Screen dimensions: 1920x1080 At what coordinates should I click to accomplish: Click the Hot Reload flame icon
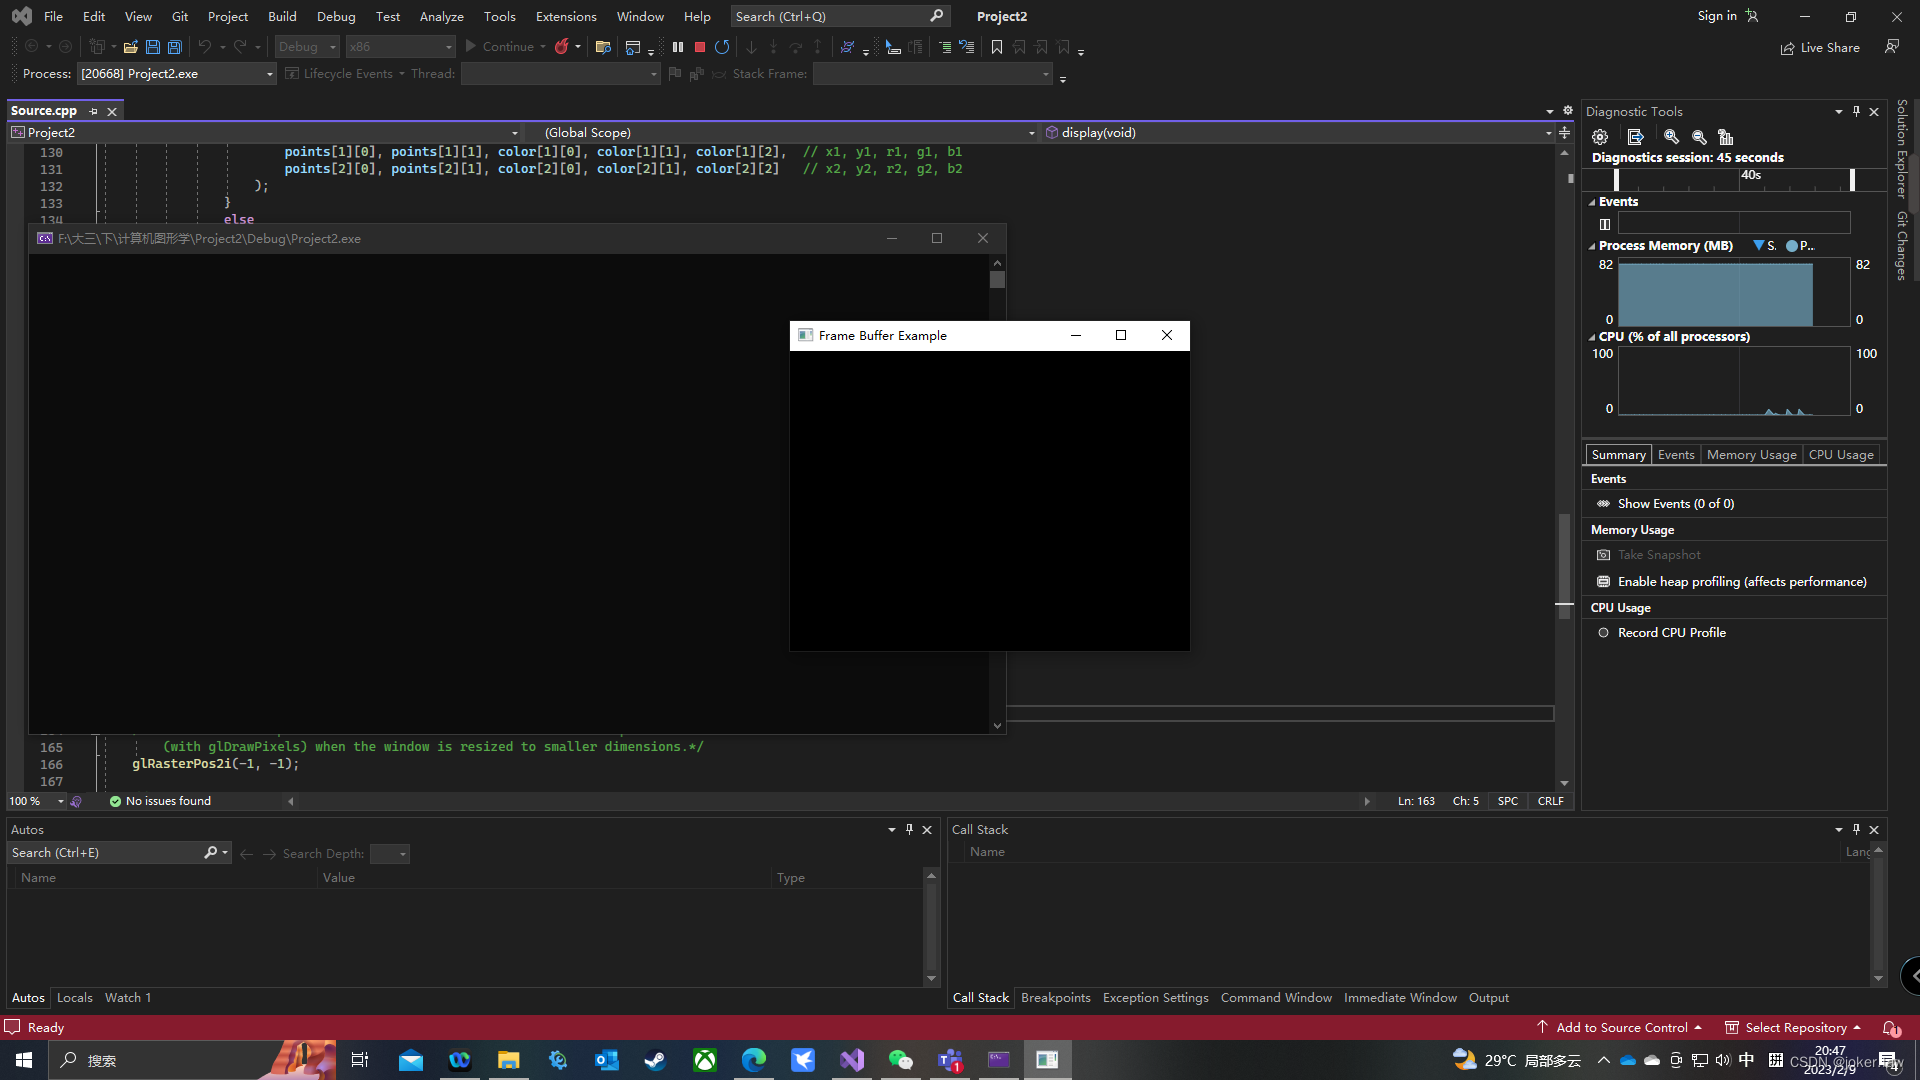pyautogui.click(x=562, y=47)
